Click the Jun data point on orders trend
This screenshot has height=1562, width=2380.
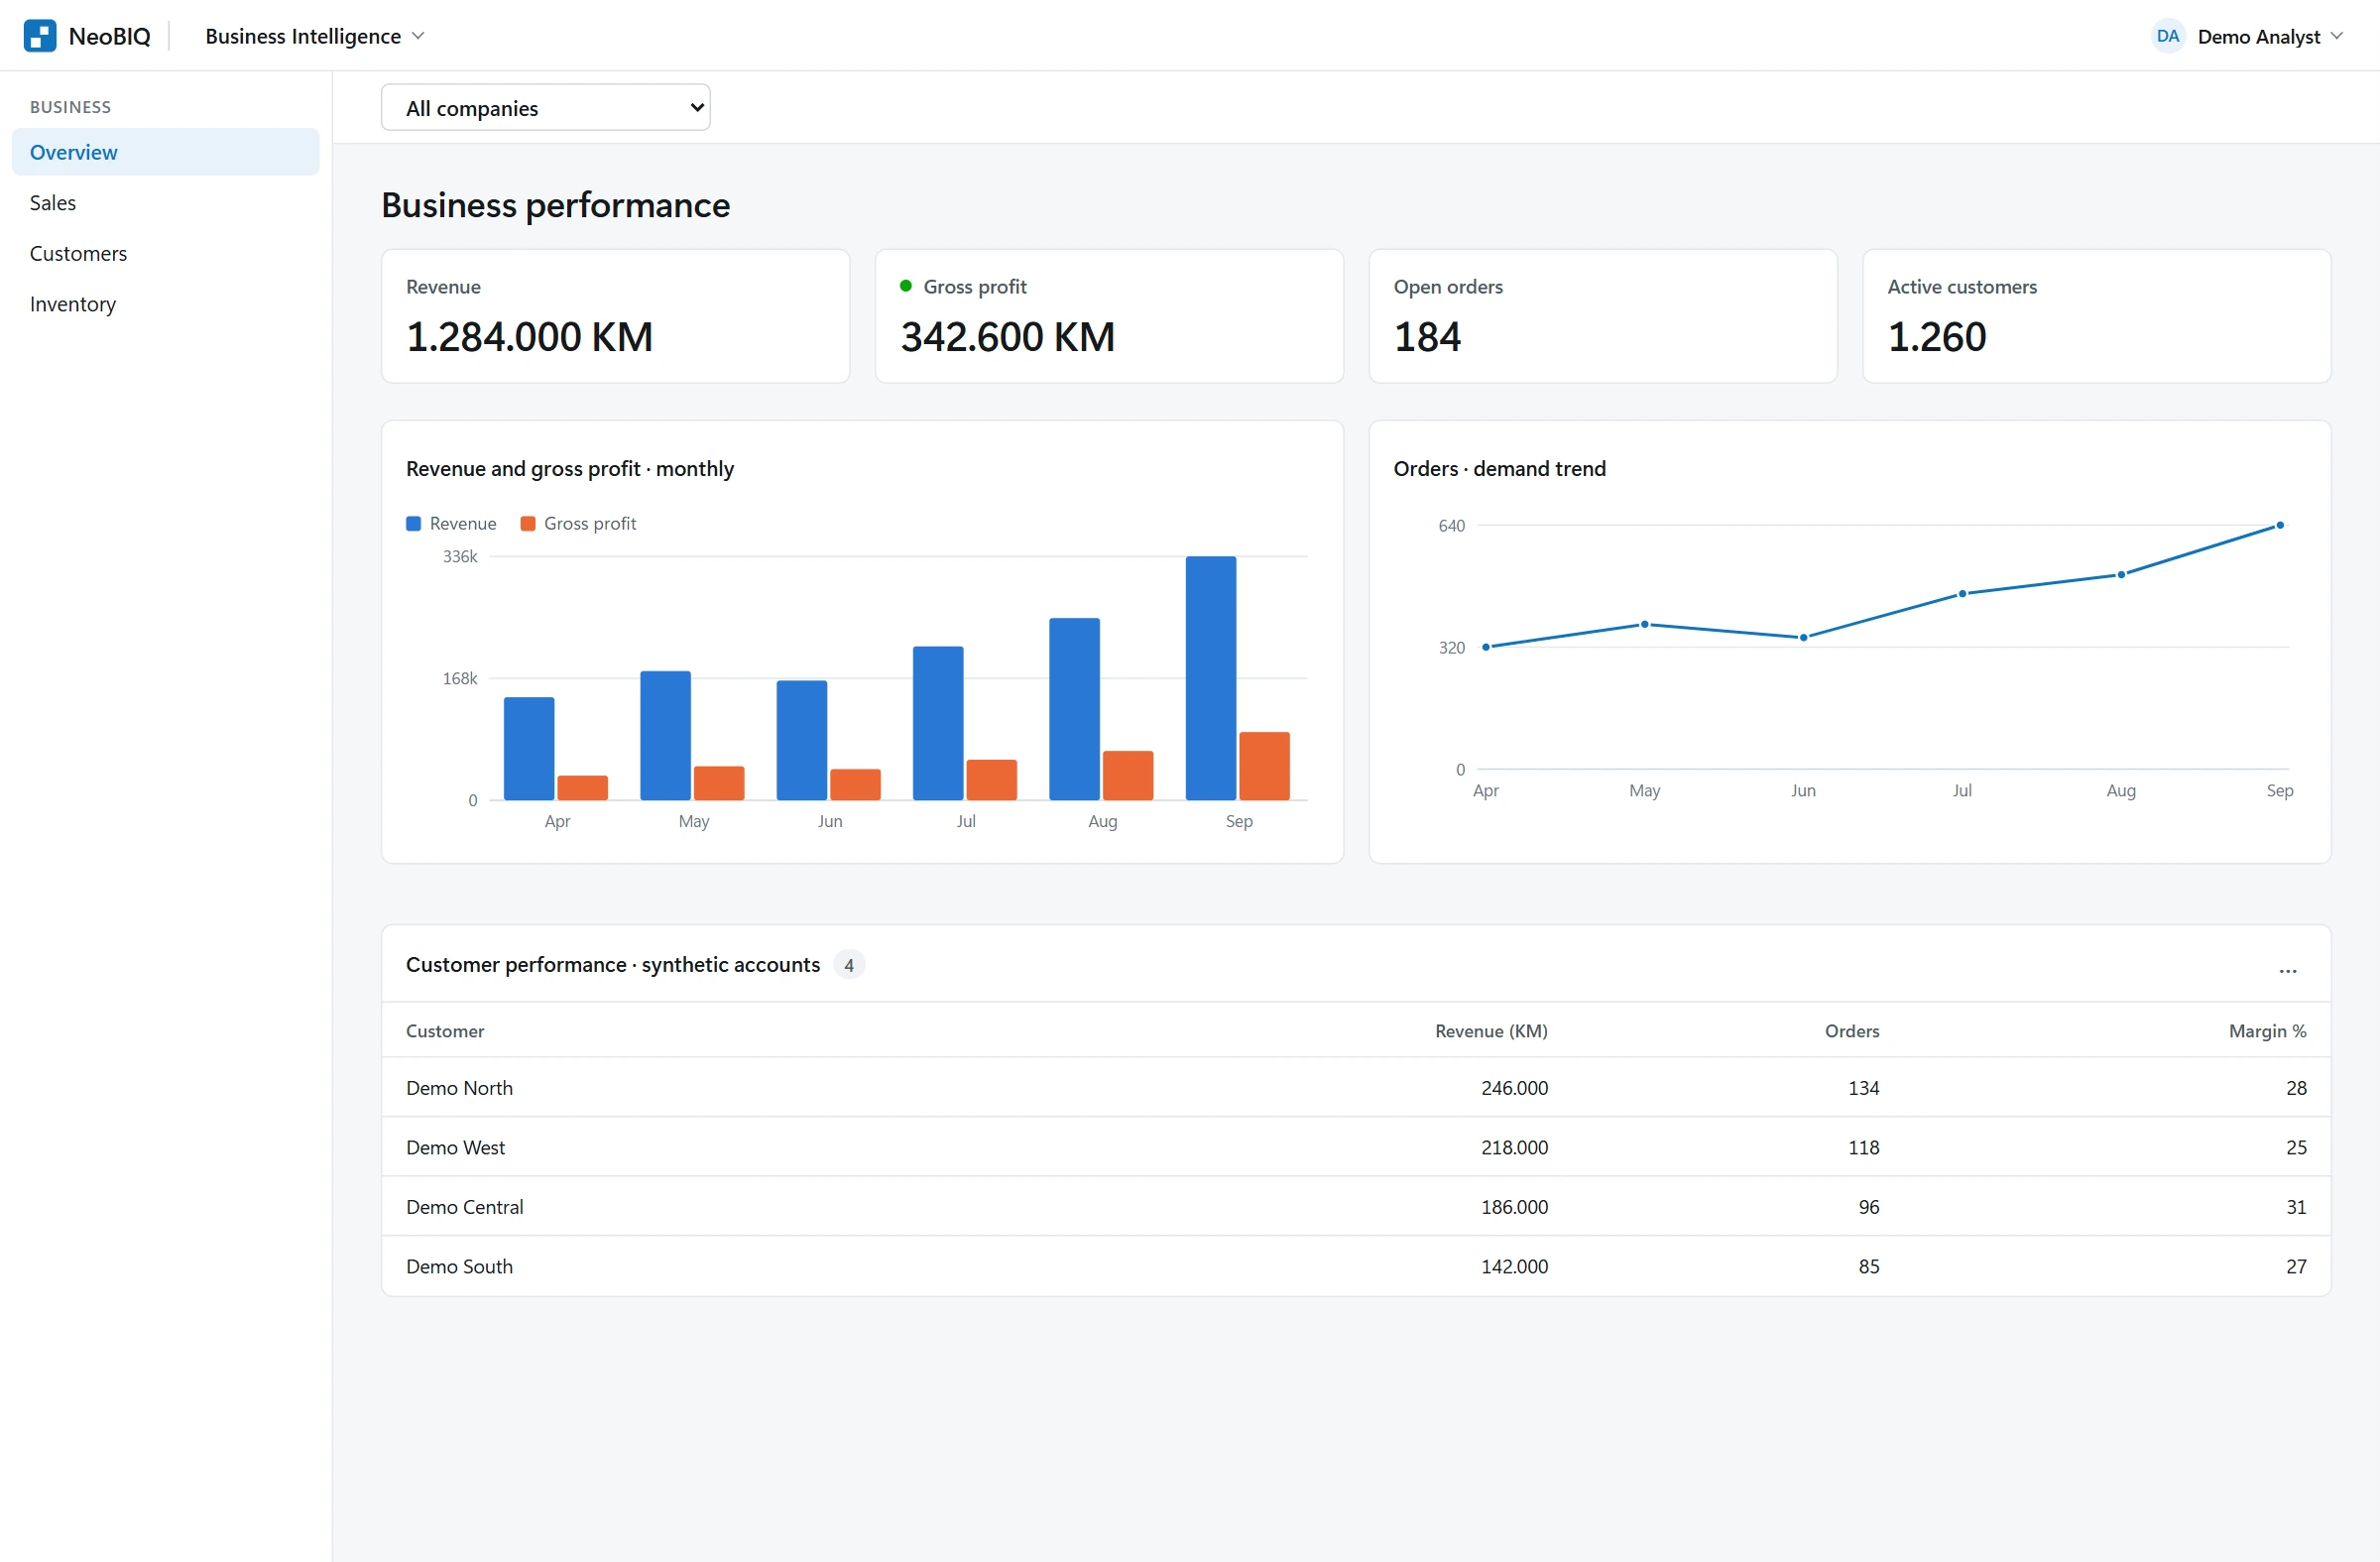tap(1803, 637)
